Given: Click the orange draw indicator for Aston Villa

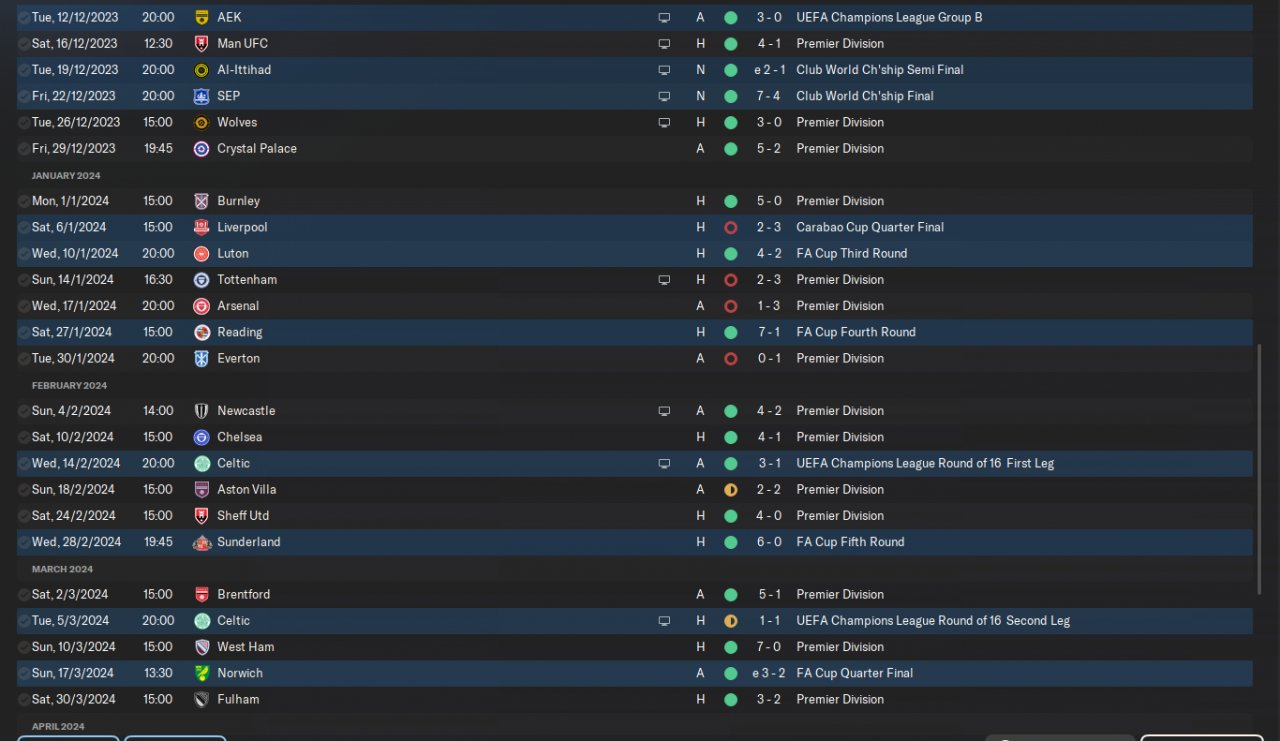Looking at the screenshot, I should 731,489.
